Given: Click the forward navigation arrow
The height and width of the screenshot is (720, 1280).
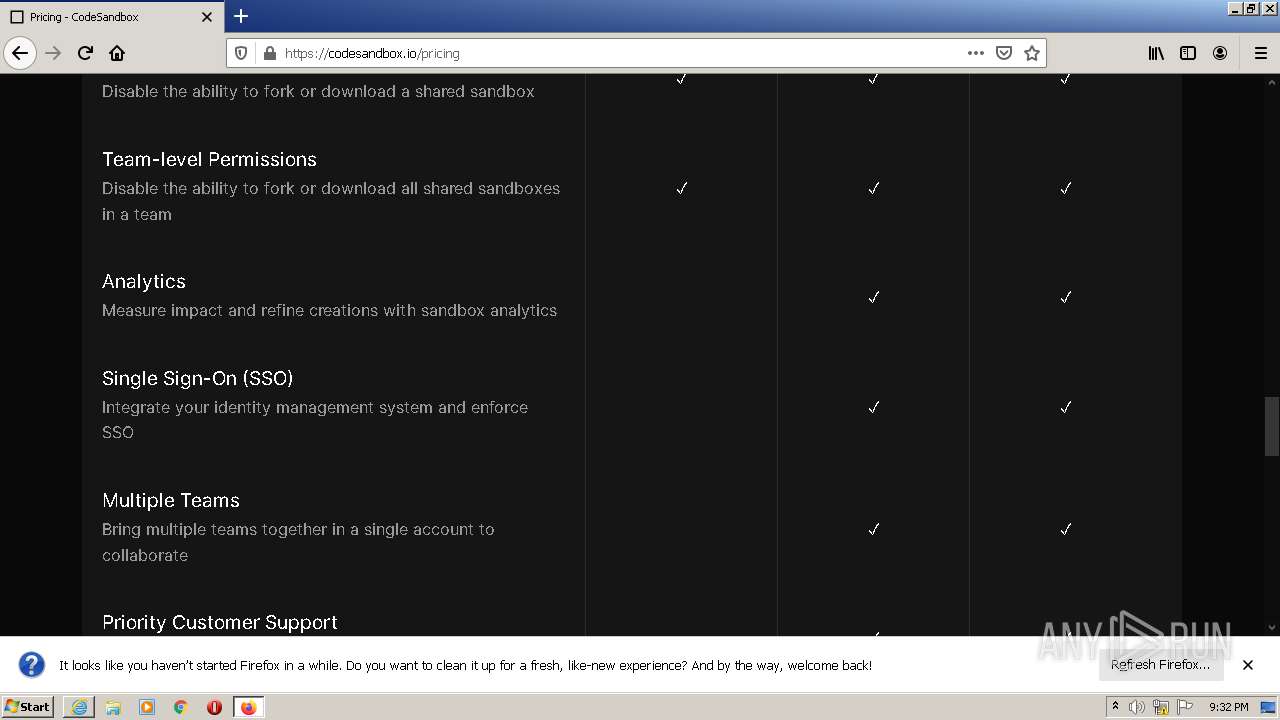Looking at the screenshot, I should pos(53,53).
